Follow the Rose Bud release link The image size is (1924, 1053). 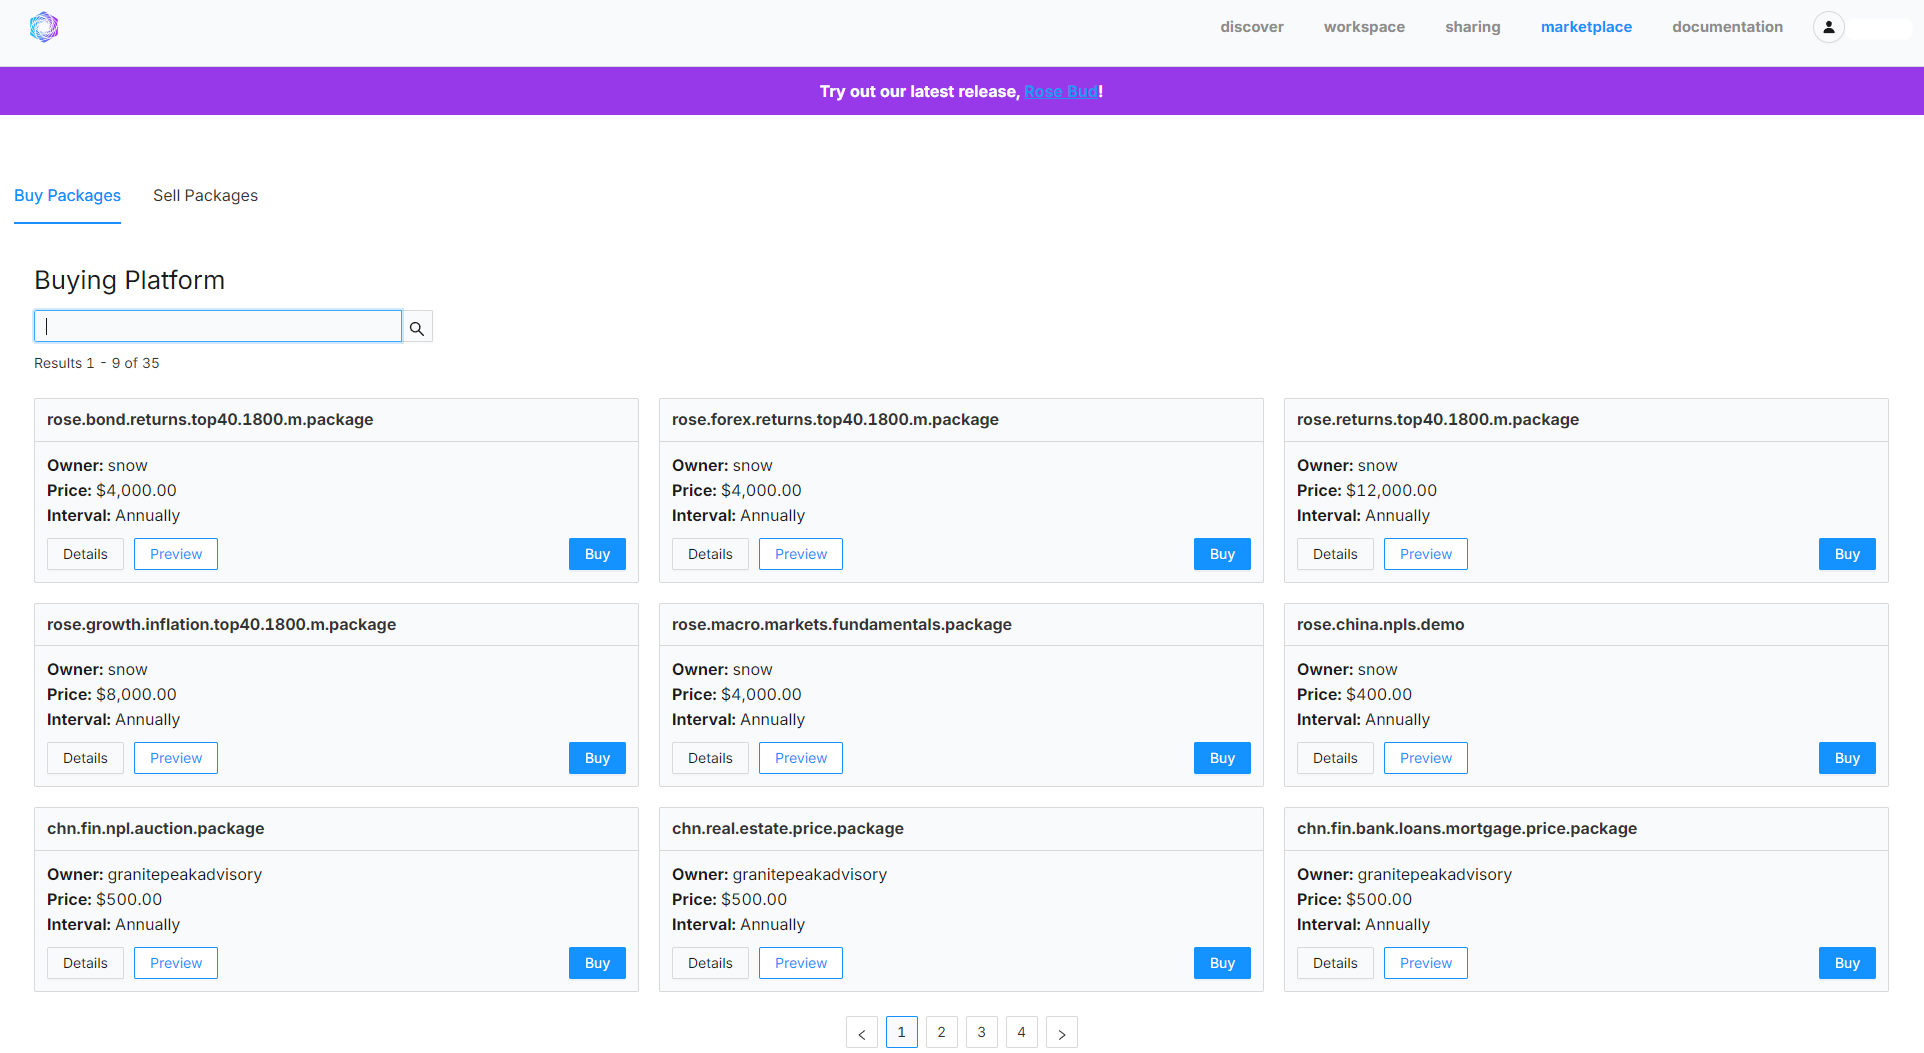pos(1060,92)
